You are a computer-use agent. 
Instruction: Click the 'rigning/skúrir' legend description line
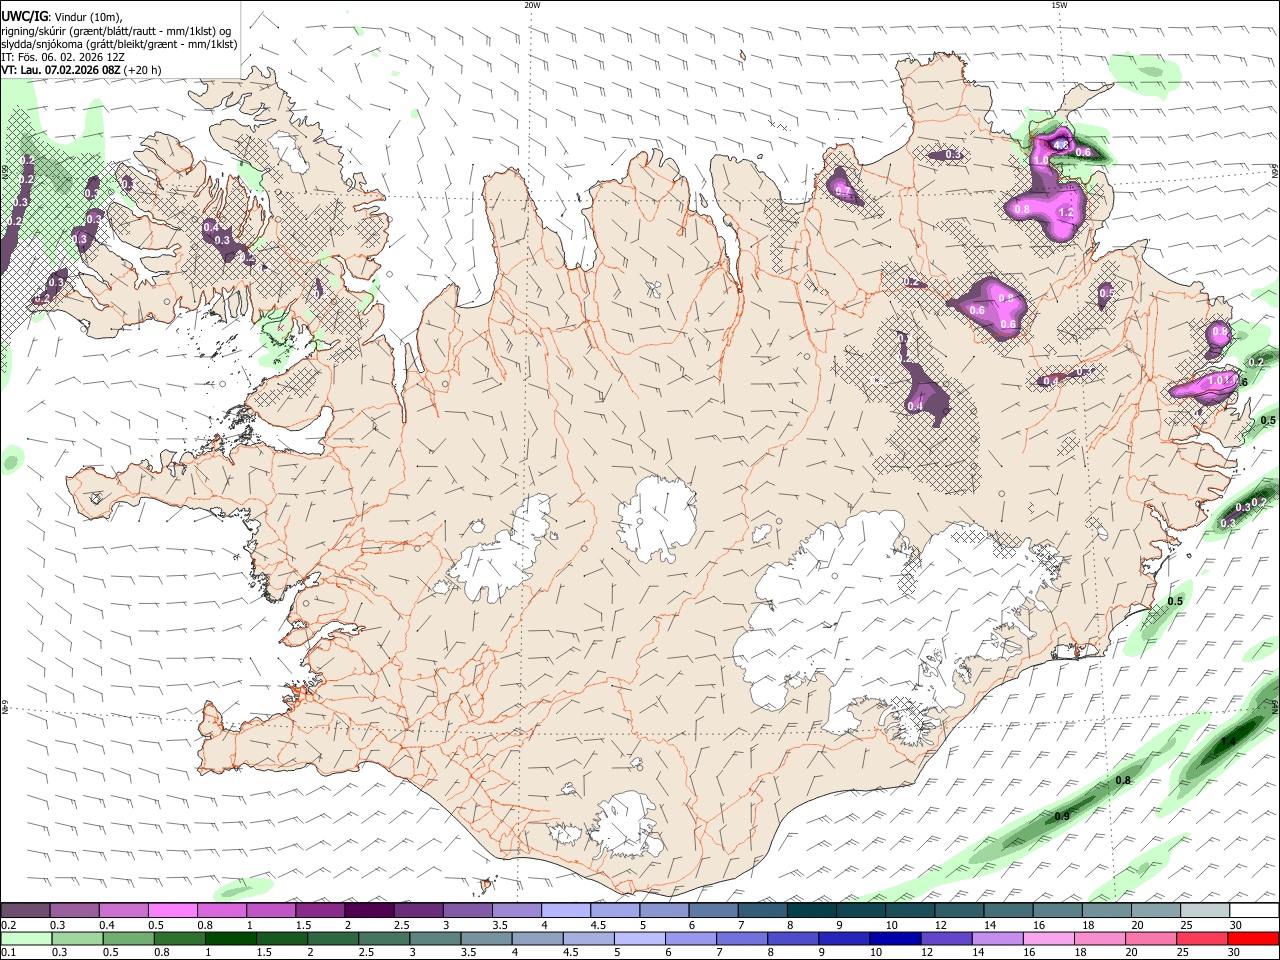tap(116, 31)
